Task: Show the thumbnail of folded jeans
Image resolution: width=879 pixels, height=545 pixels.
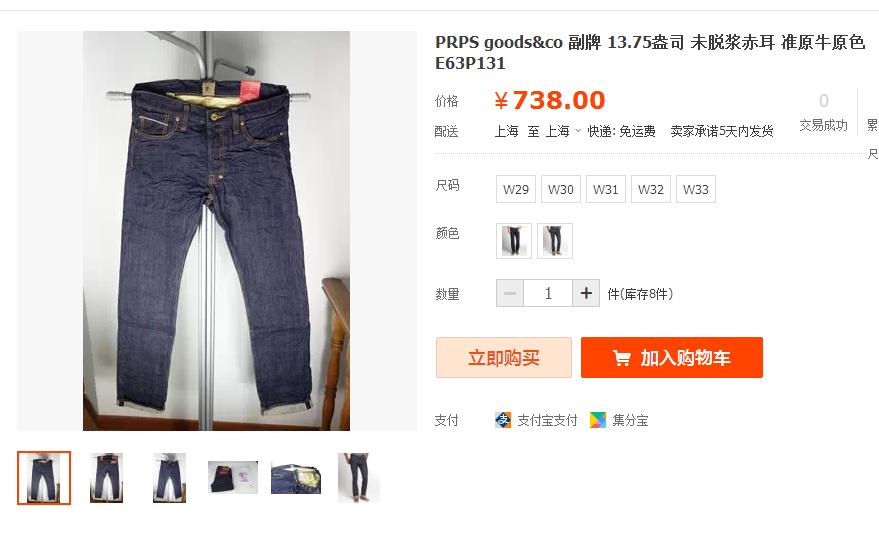Action: coord(233,478)
